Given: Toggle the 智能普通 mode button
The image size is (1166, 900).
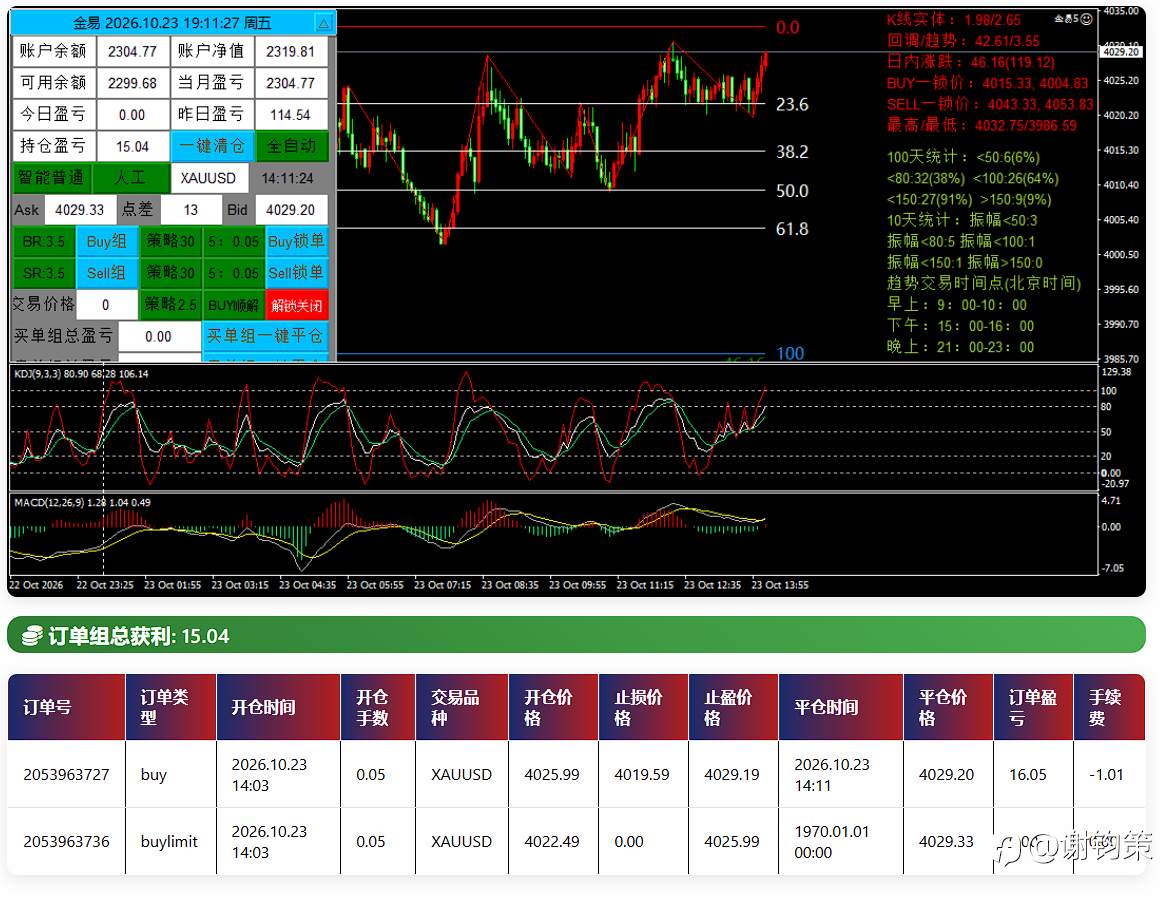Looking at the screenshot, I should click(51, 178).
